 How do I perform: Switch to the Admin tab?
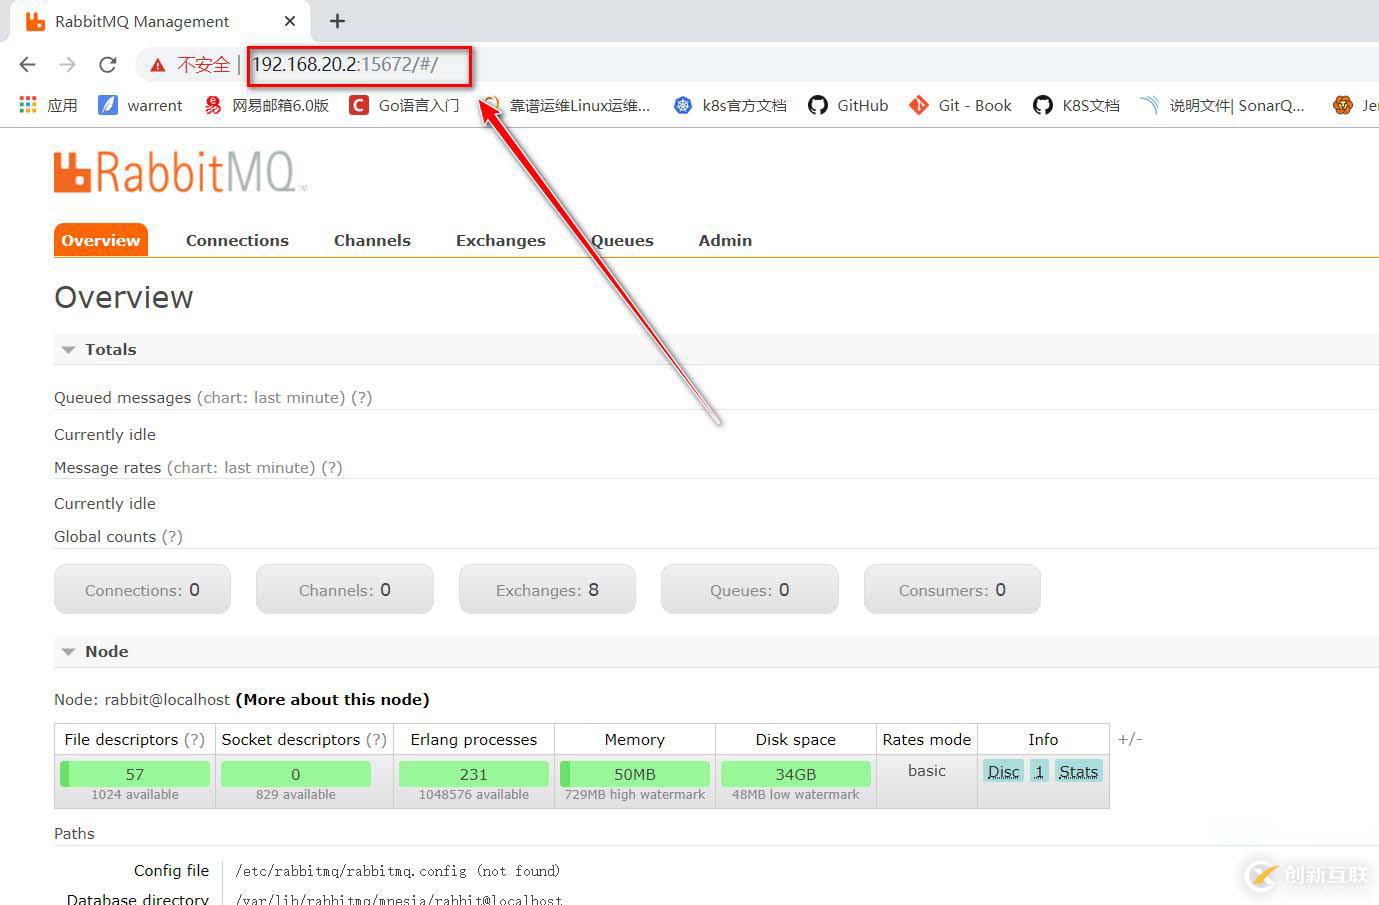click(x=725, y=240)
